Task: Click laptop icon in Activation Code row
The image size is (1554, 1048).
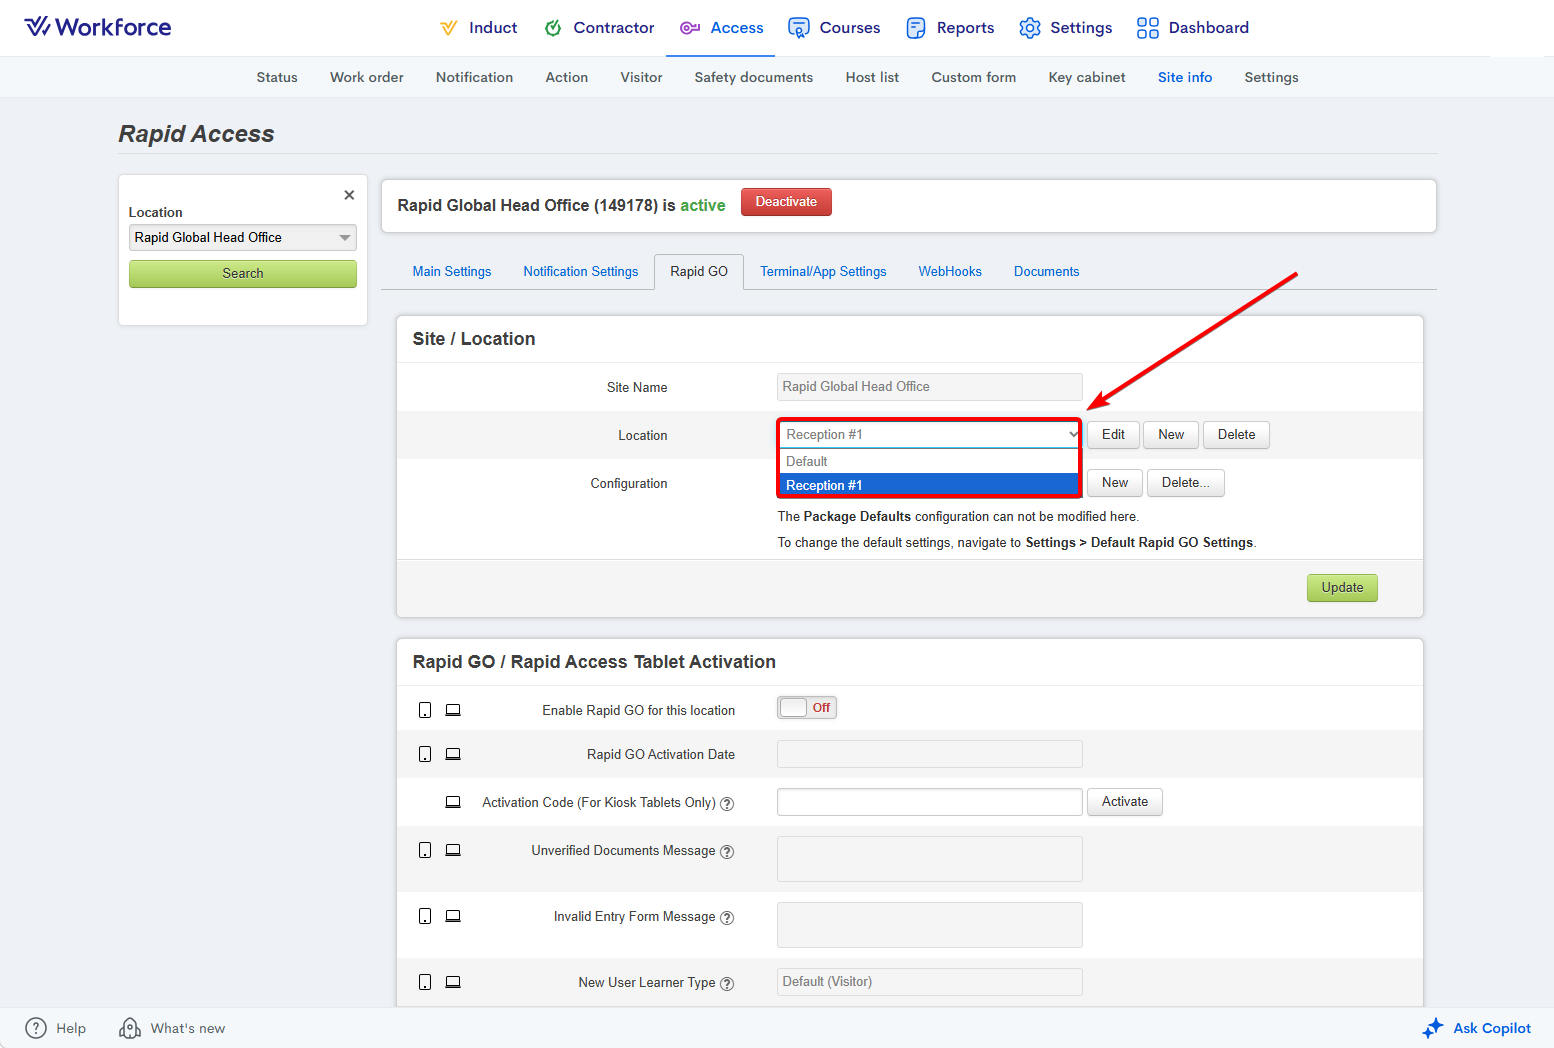Action: coord(453,802)
